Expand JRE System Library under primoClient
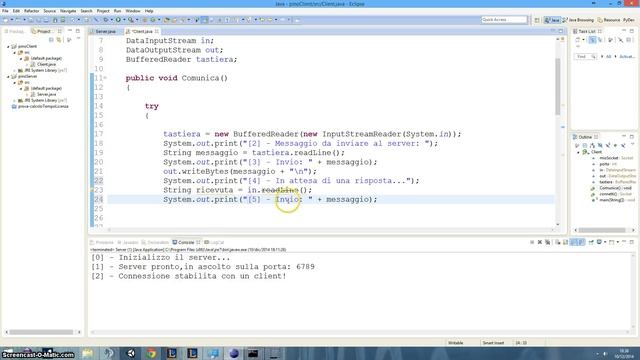The image size is (640, 360). [x=15, y=70]
